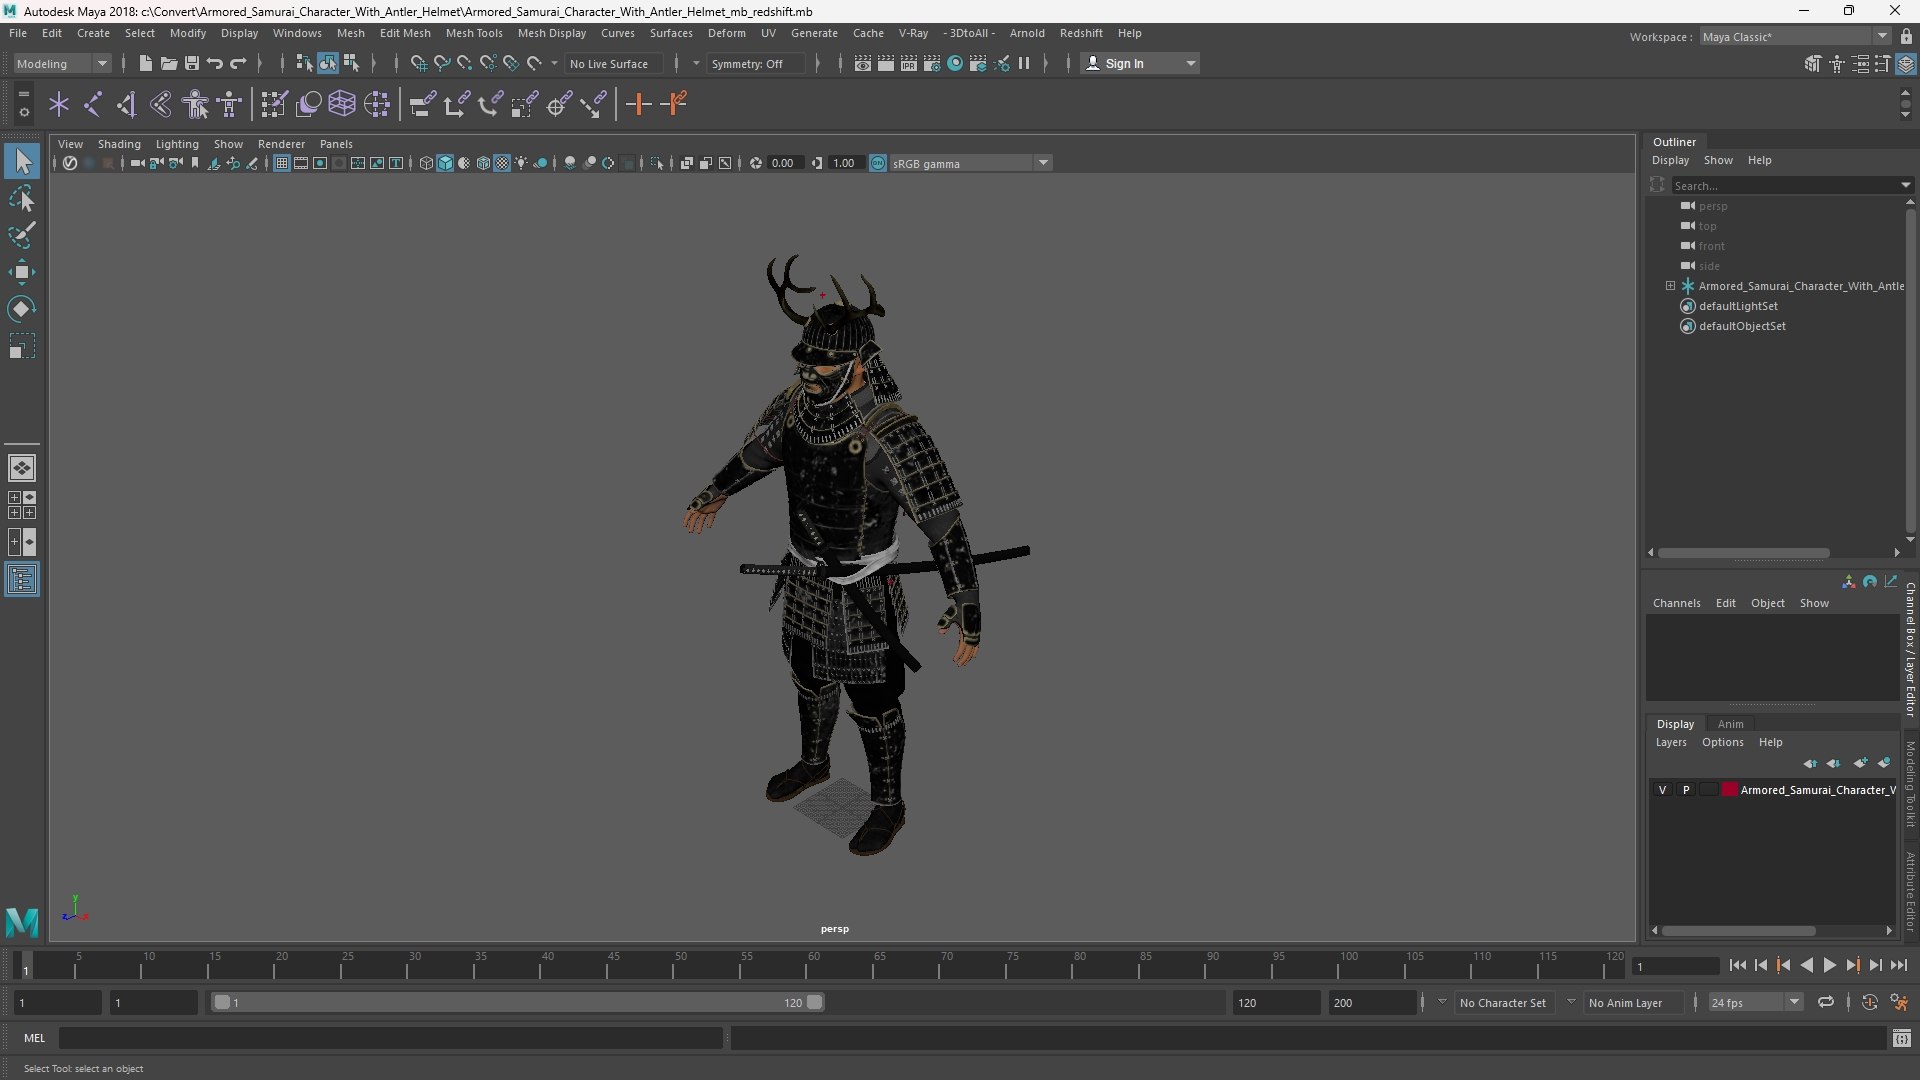Click the Maya logo in bottom-left corner
The height and width of the screenshot is (1080, 1920).
coord(22,921)
